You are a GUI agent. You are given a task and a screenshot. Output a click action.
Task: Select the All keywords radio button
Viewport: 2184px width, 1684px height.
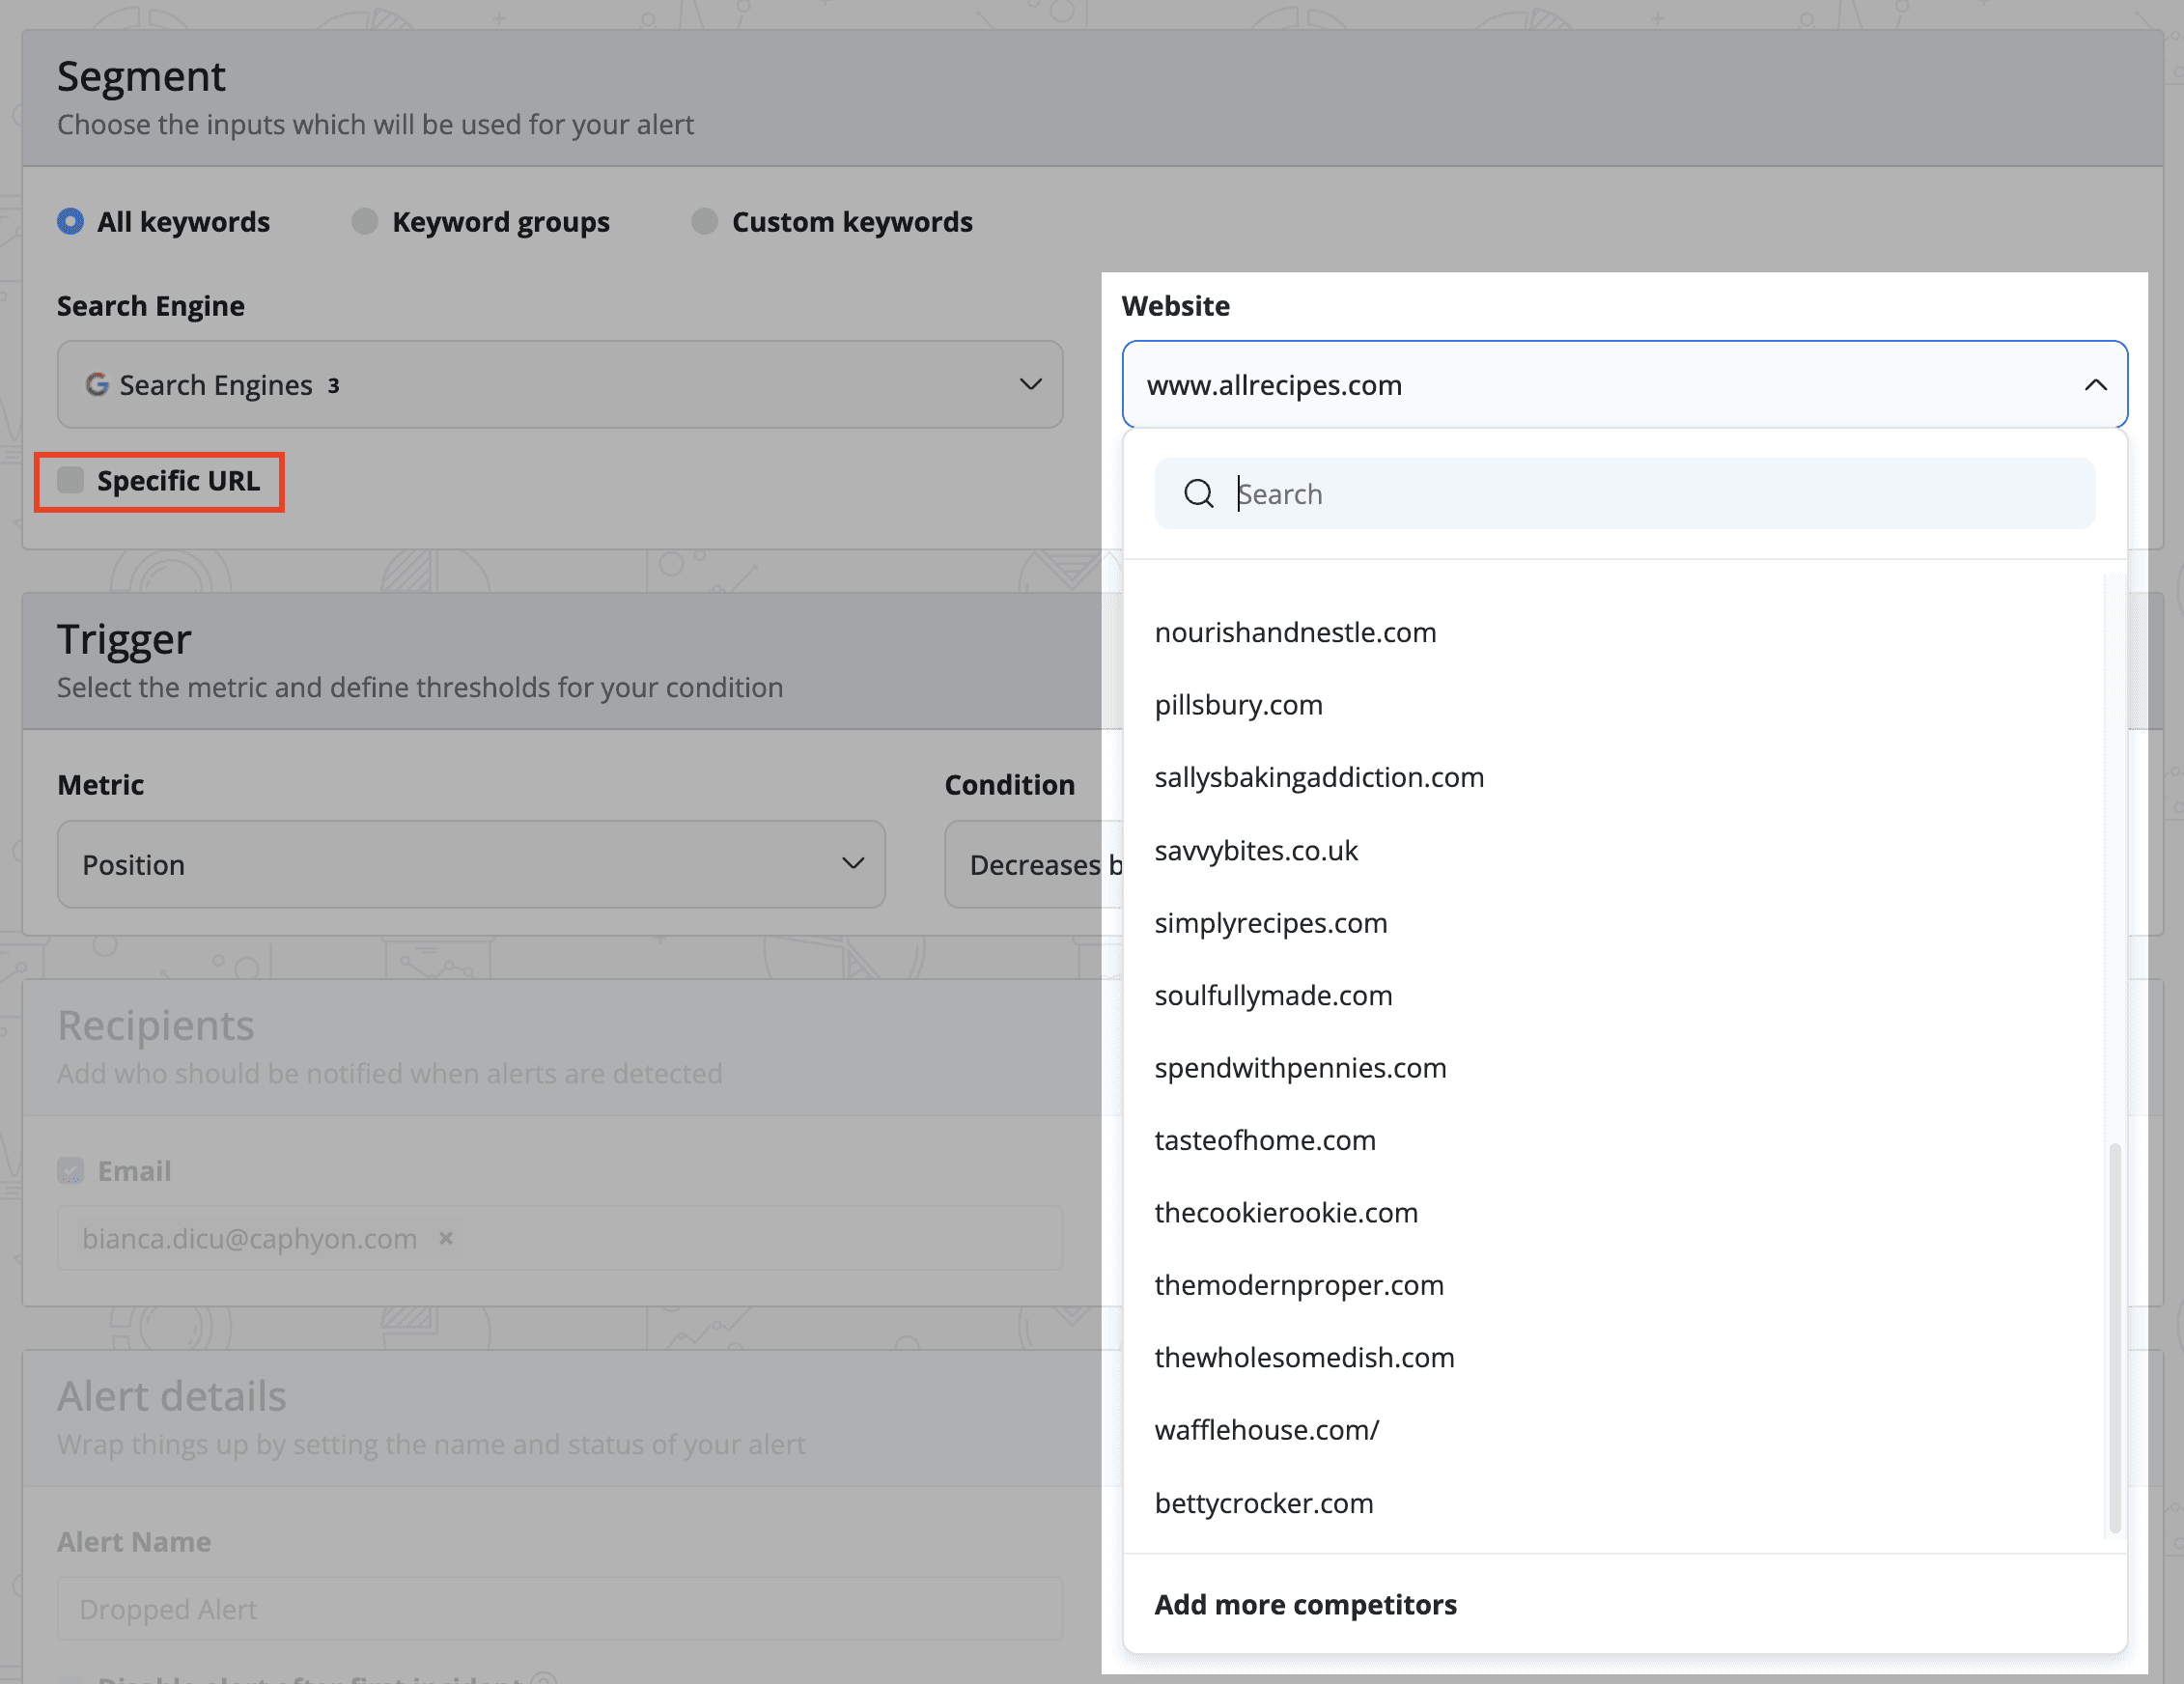click(x=70, y=221)
